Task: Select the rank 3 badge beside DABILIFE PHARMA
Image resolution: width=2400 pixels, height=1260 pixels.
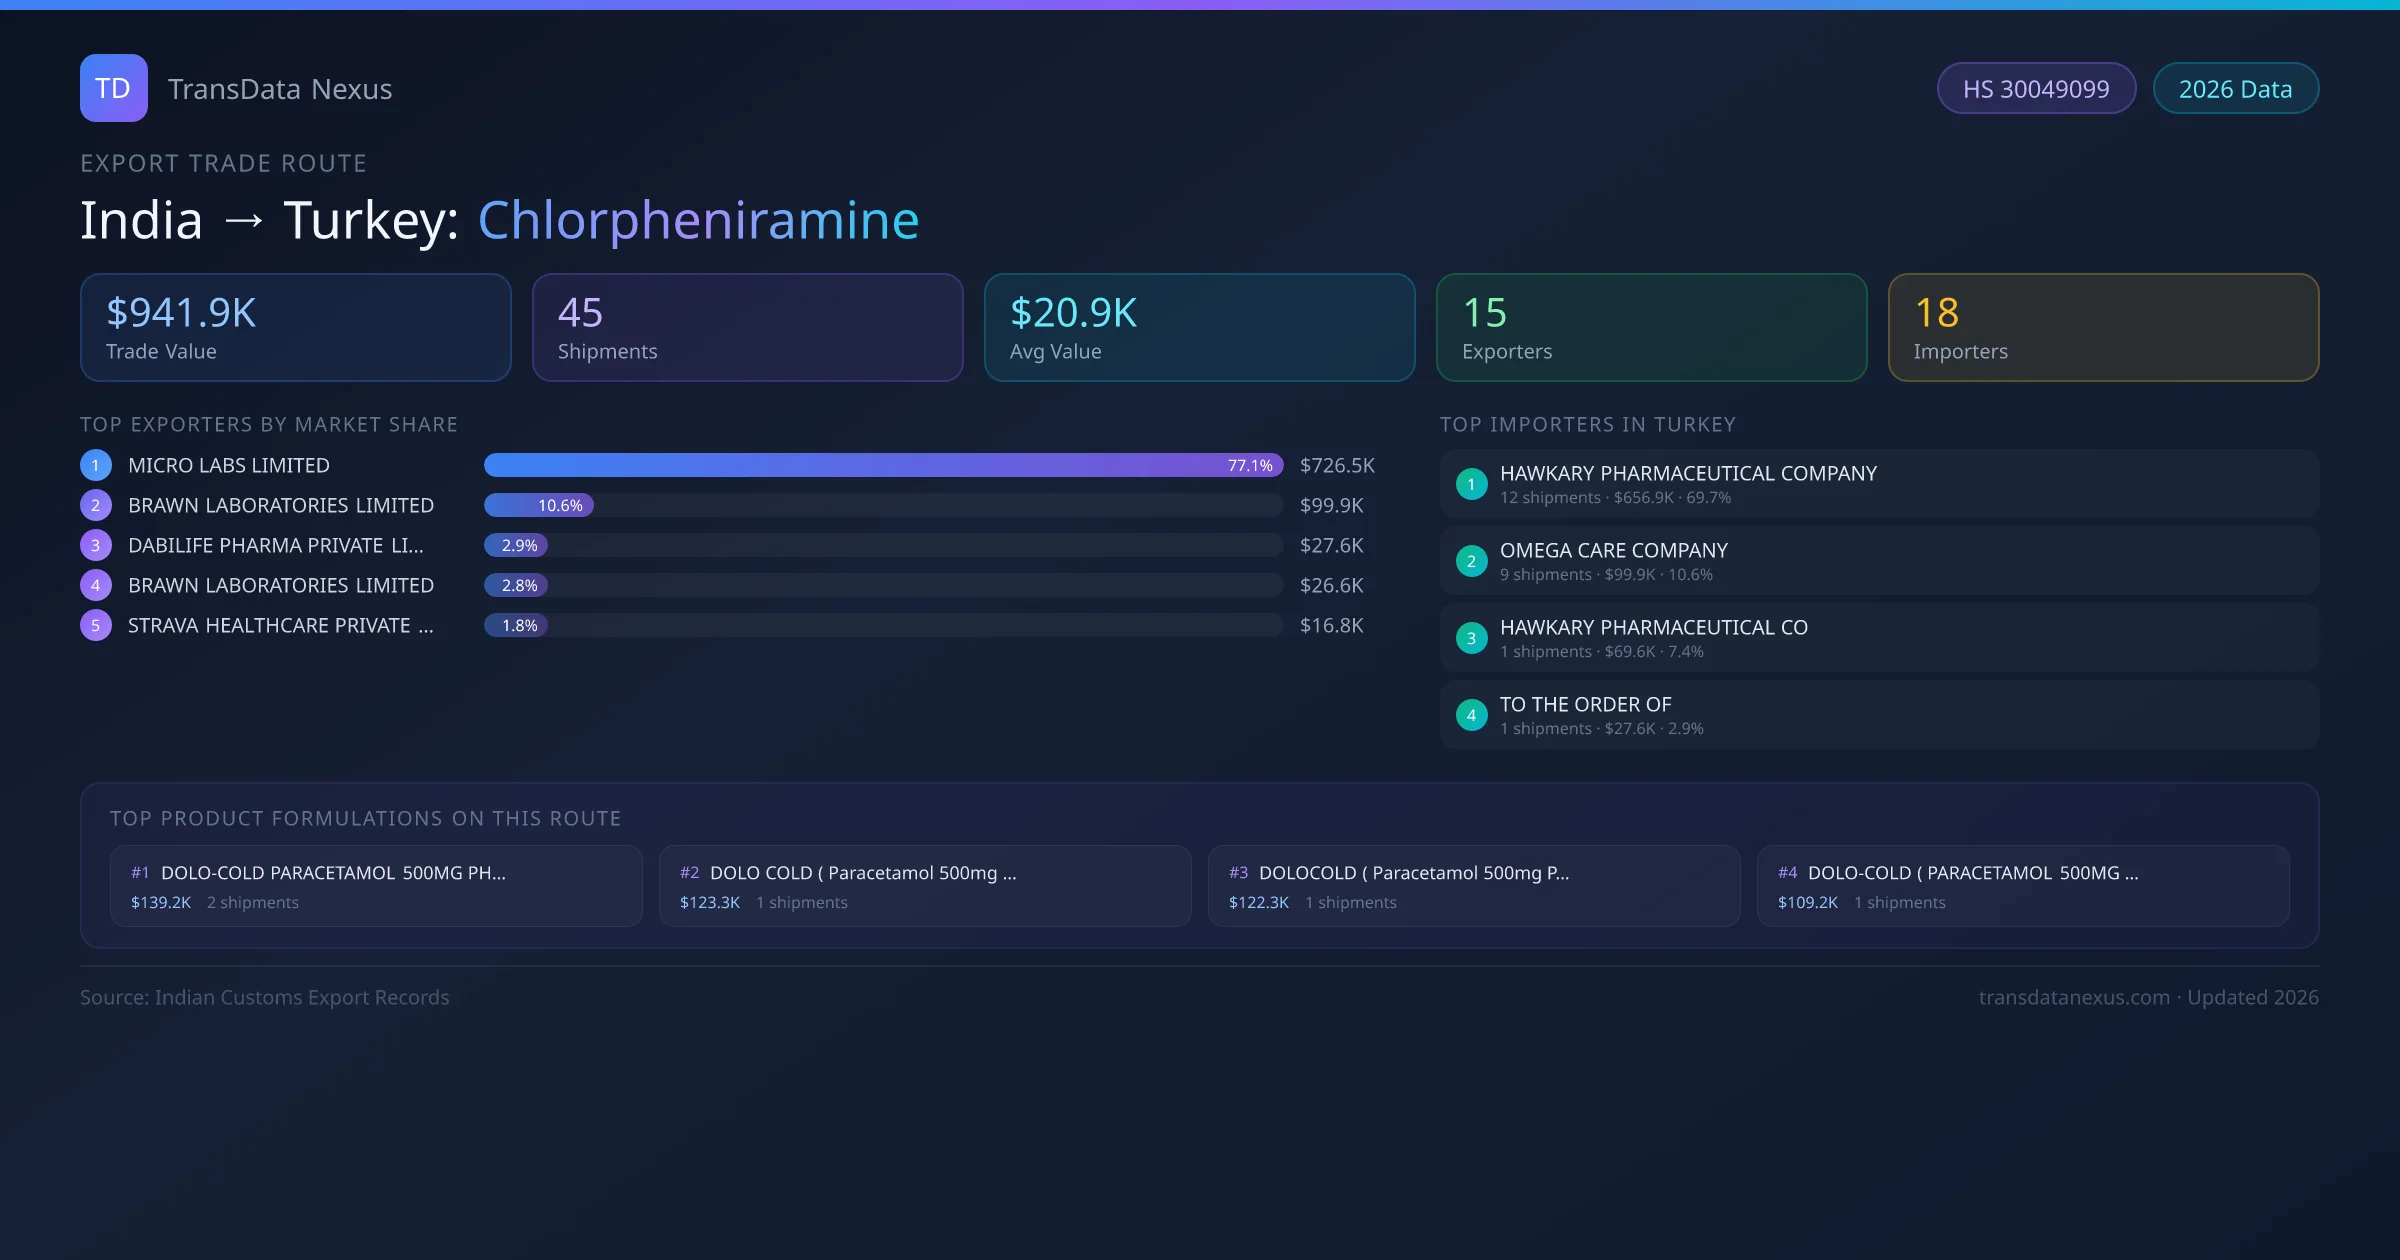Action: (95, 545)
